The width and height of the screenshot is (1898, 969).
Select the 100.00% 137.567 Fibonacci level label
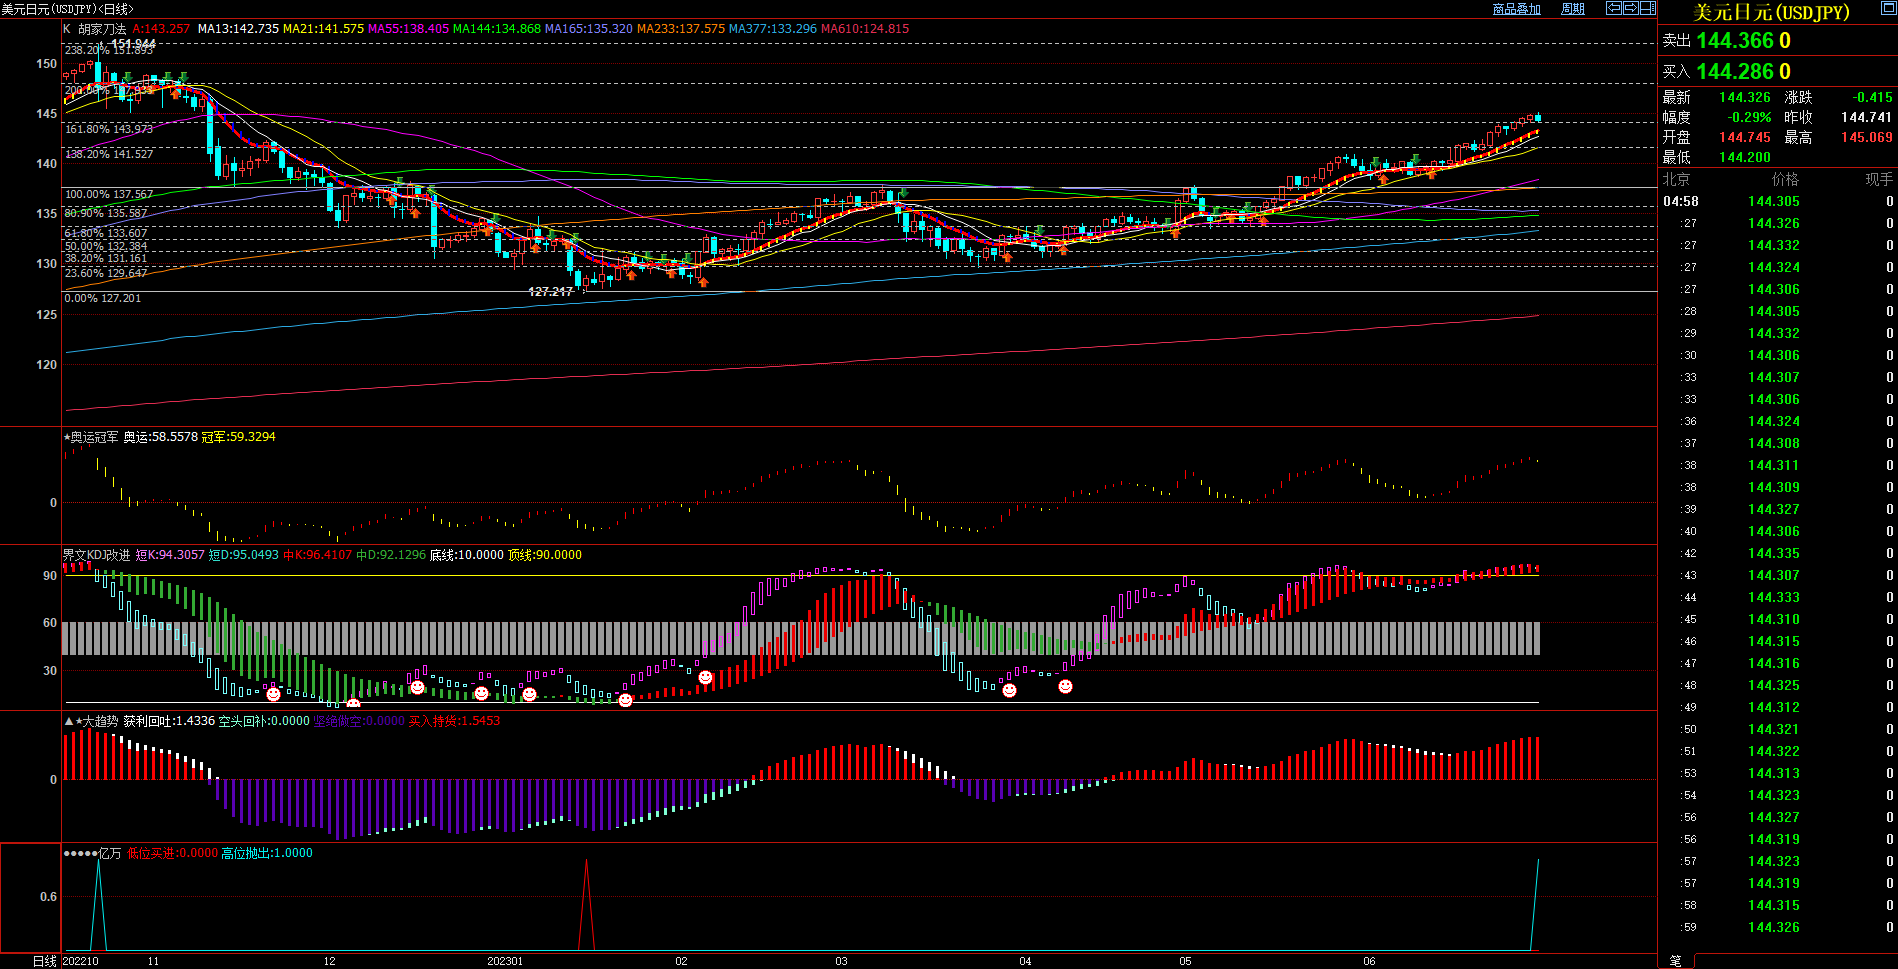(x=109, y=195)
